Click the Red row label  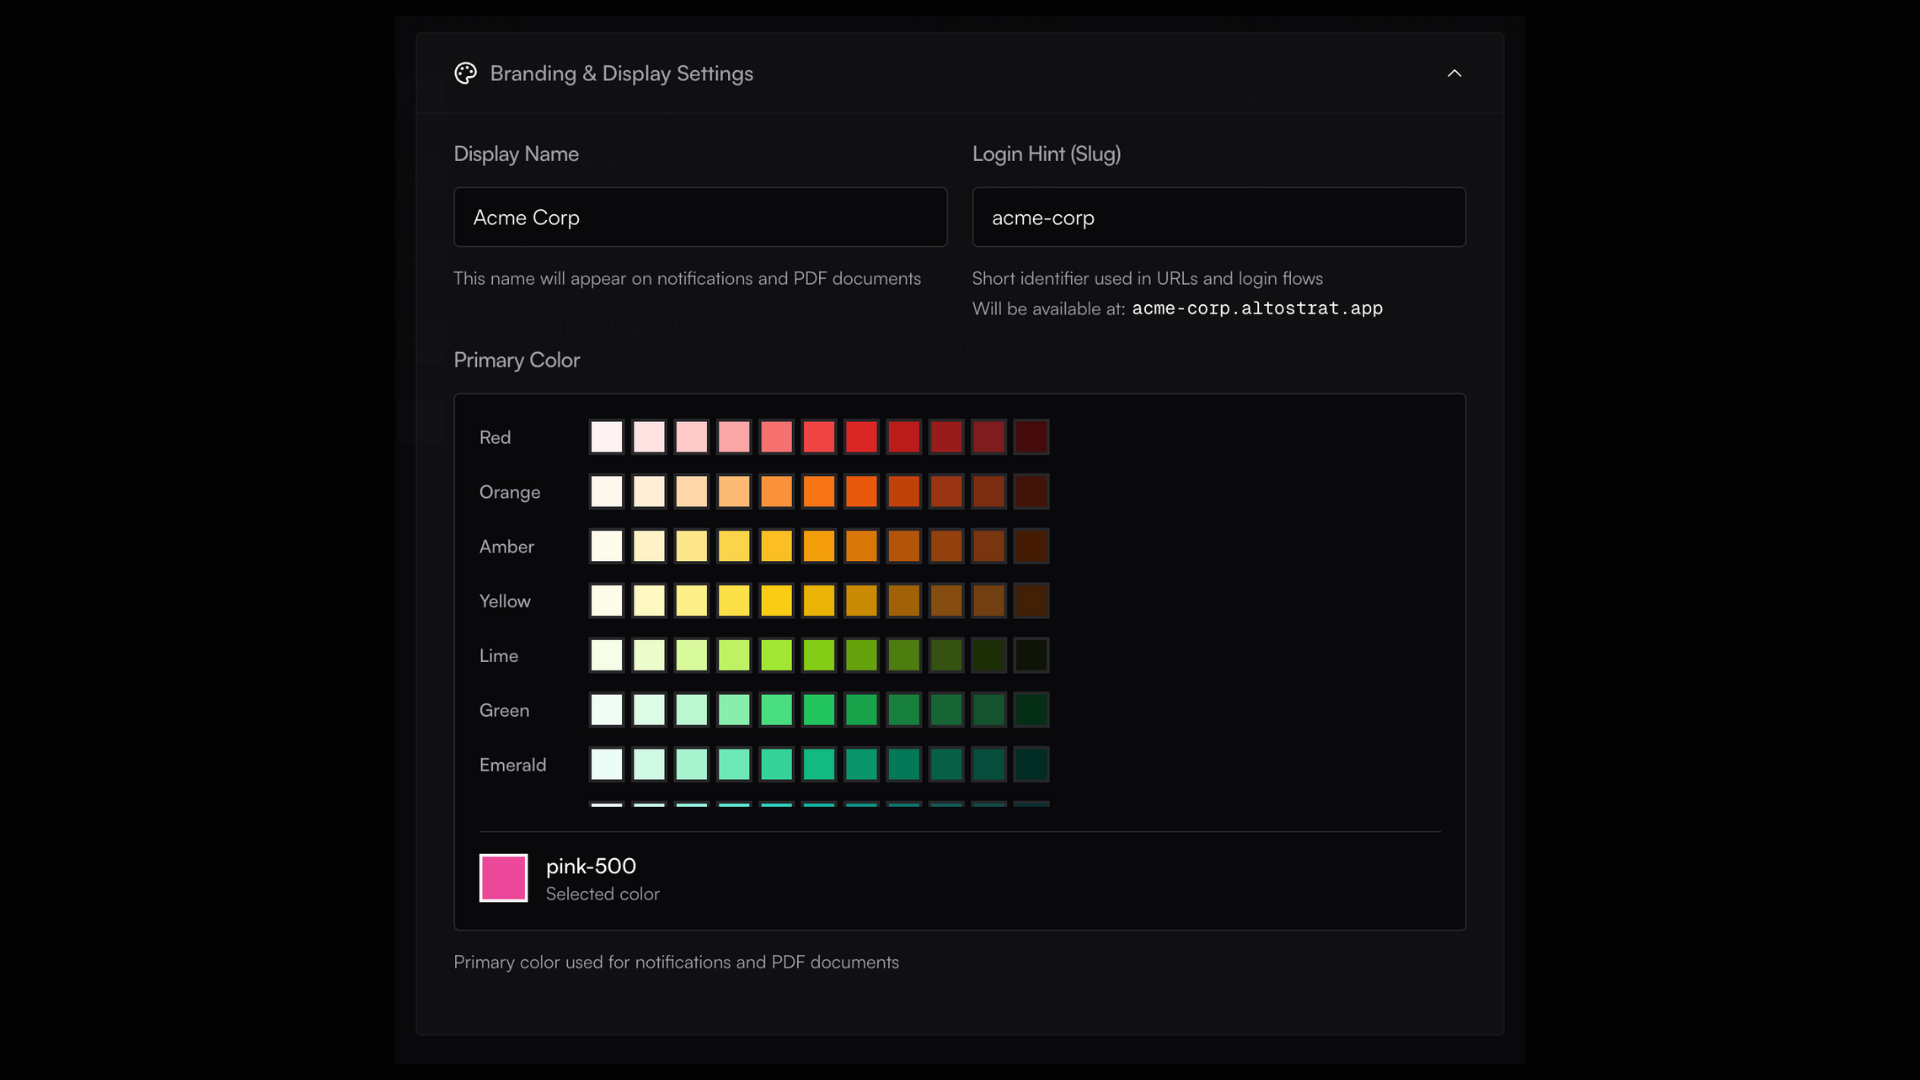pyautogui.click(x=495, y=437)
